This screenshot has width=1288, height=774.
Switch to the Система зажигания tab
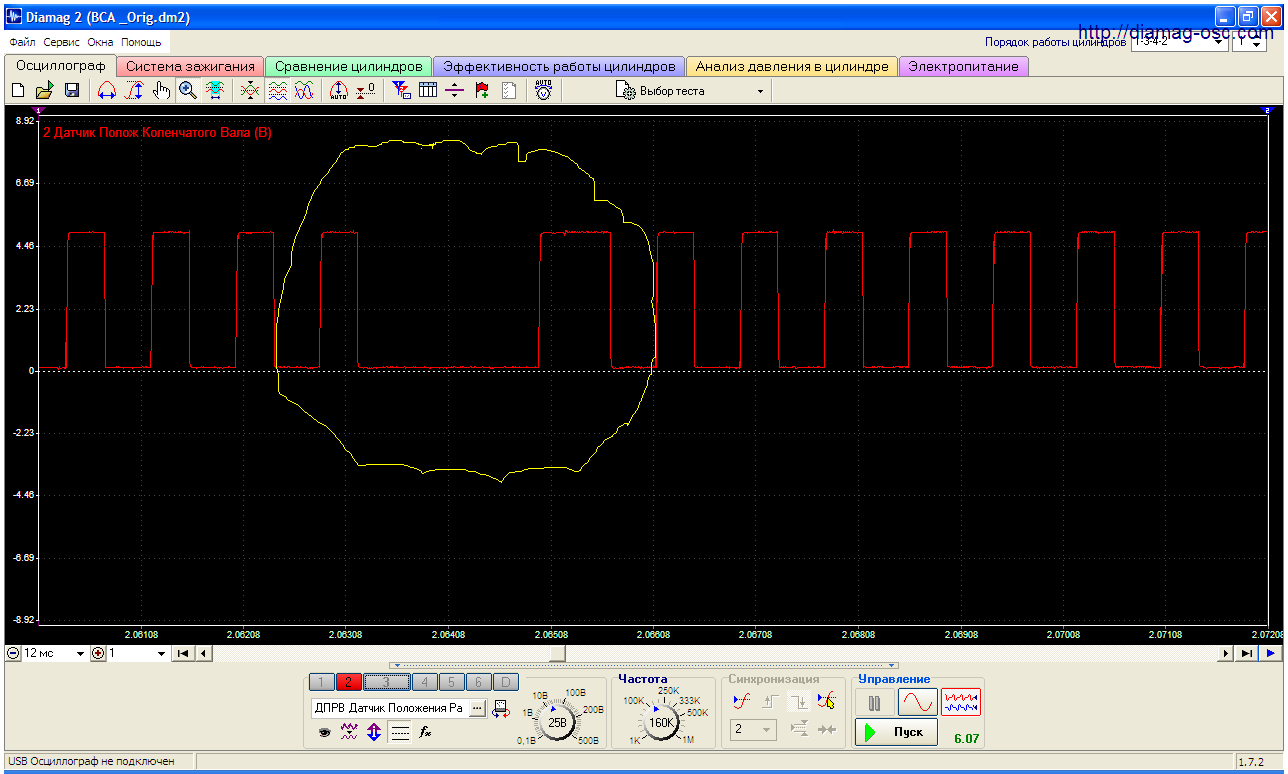pos(190,66)
